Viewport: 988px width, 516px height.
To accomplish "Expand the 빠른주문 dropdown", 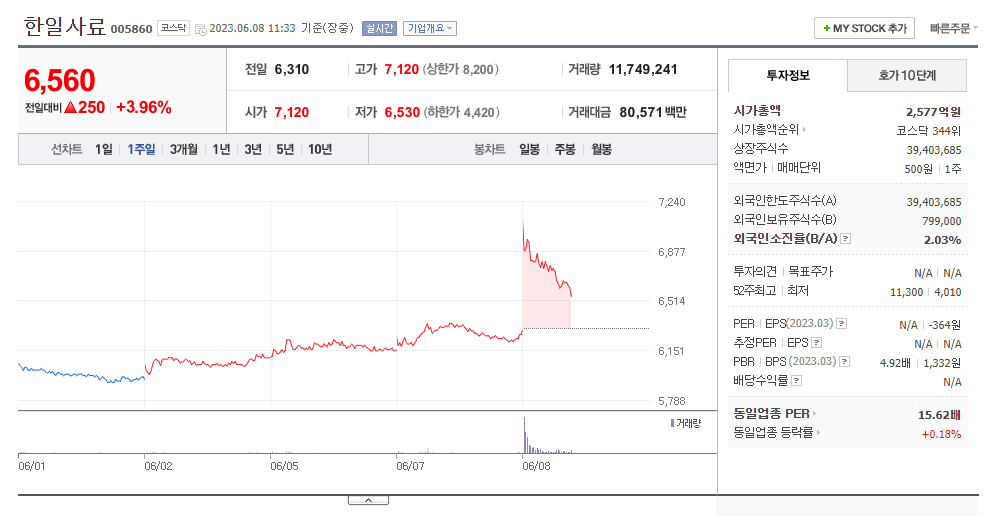I will pos(954,28).
